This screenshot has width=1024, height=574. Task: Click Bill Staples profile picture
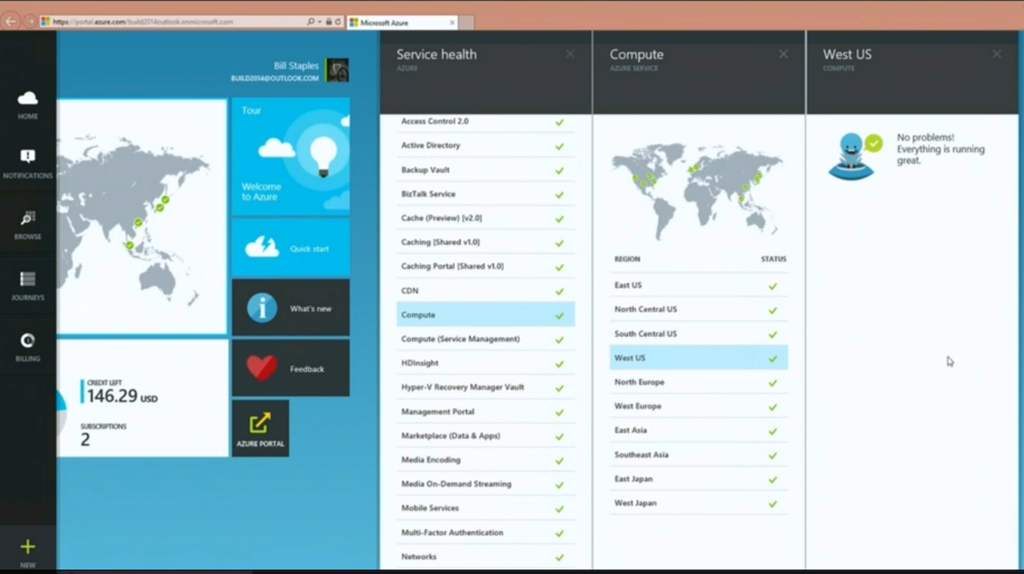(x=338, y=70)
